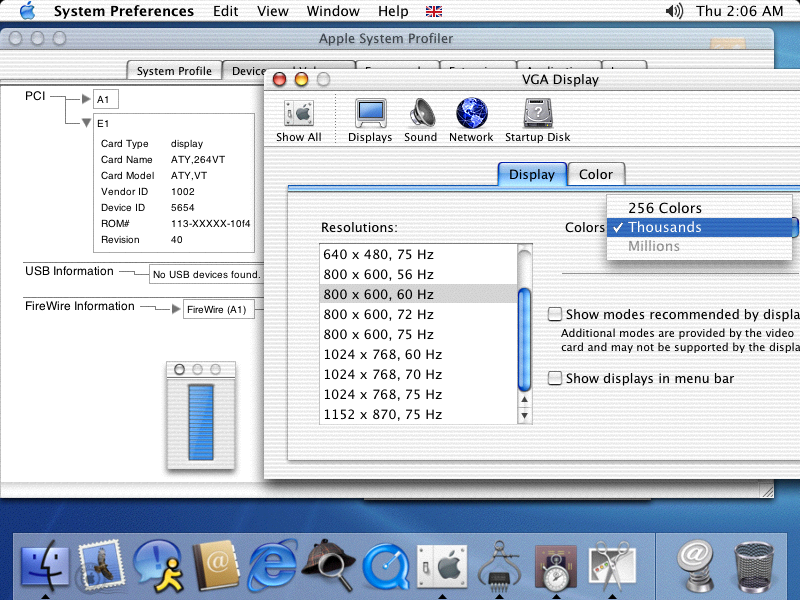Enable Show modes recommended by display
Viewport: 800px width, 600px height.
point(555,314)
